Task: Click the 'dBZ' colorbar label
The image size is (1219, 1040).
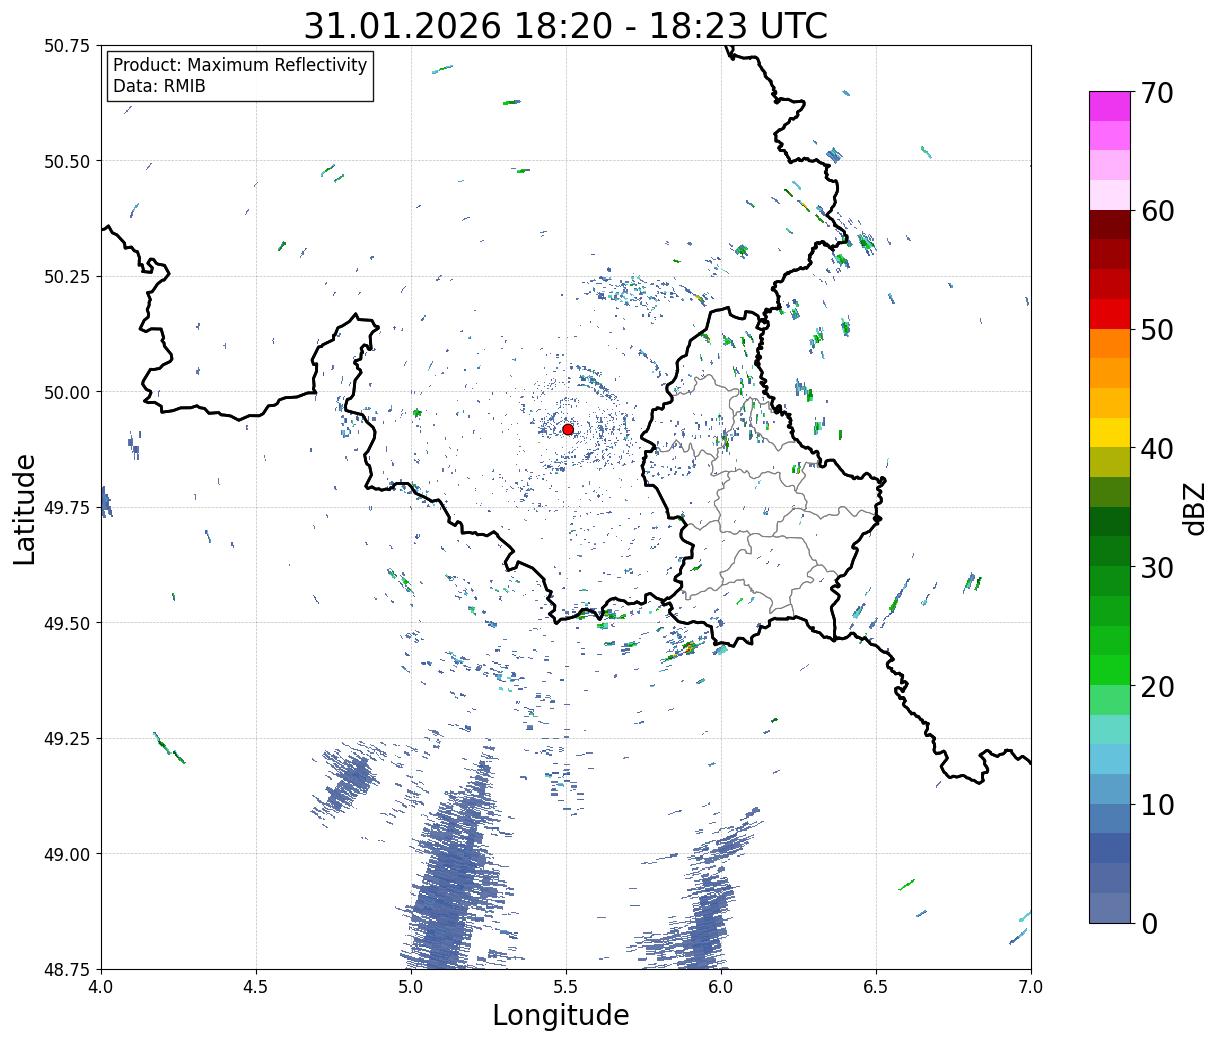Action: click(x=1194, y=508)
